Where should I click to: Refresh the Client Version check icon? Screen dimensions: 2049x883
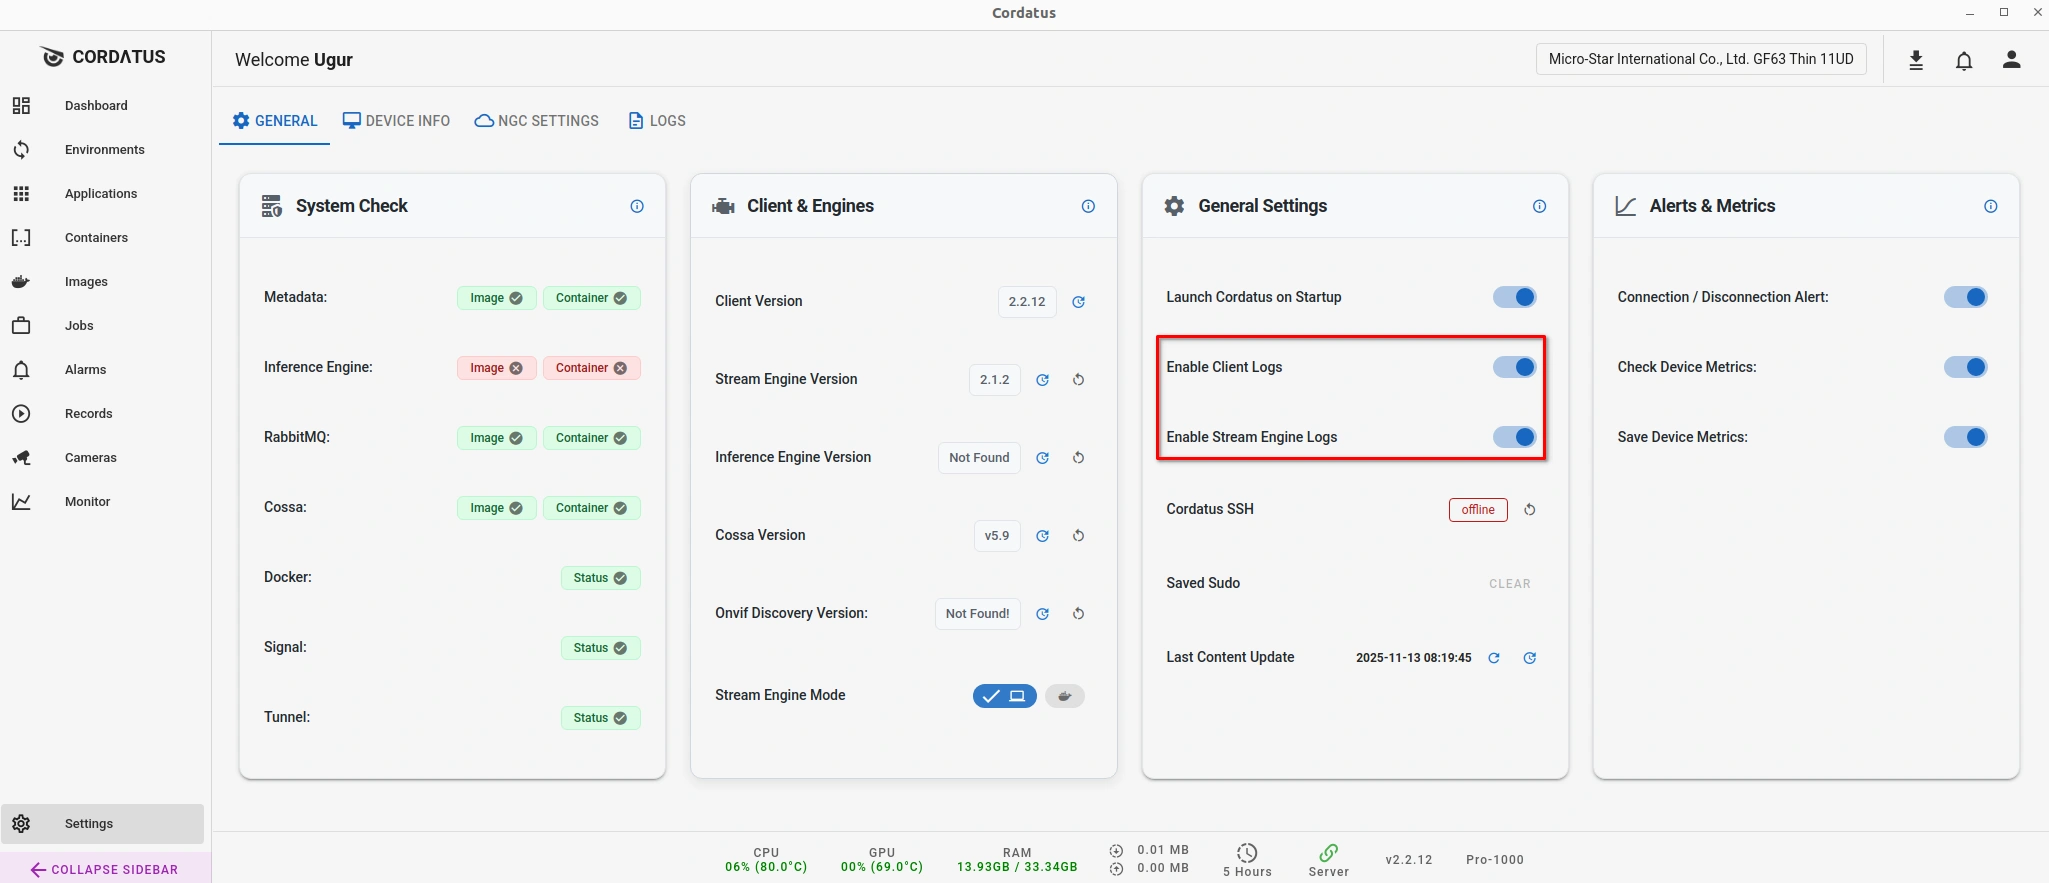click(x=1079, y=302)
